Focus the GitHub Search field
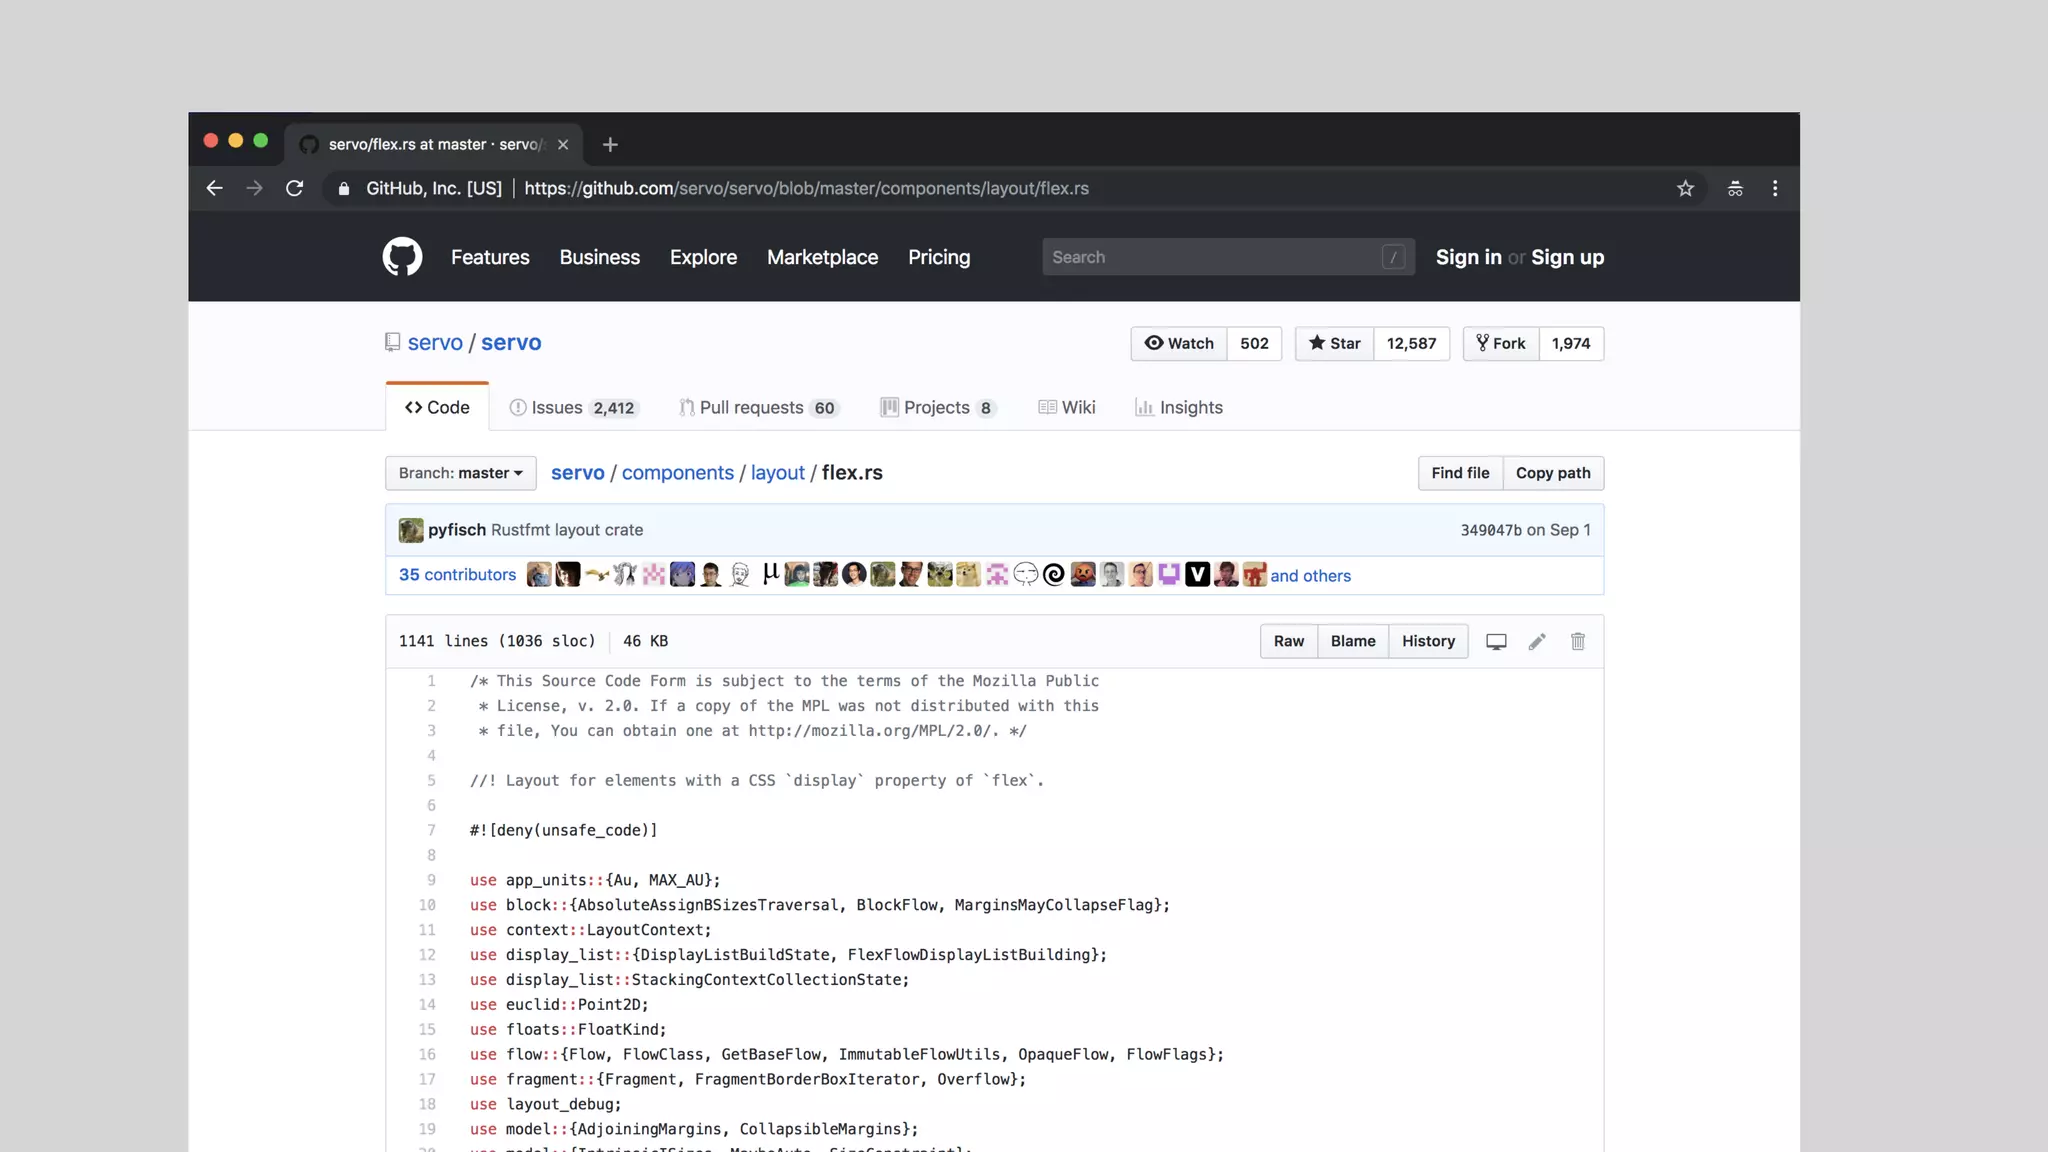This screenshot has width=2048, height=1152. pos(1228,257)
